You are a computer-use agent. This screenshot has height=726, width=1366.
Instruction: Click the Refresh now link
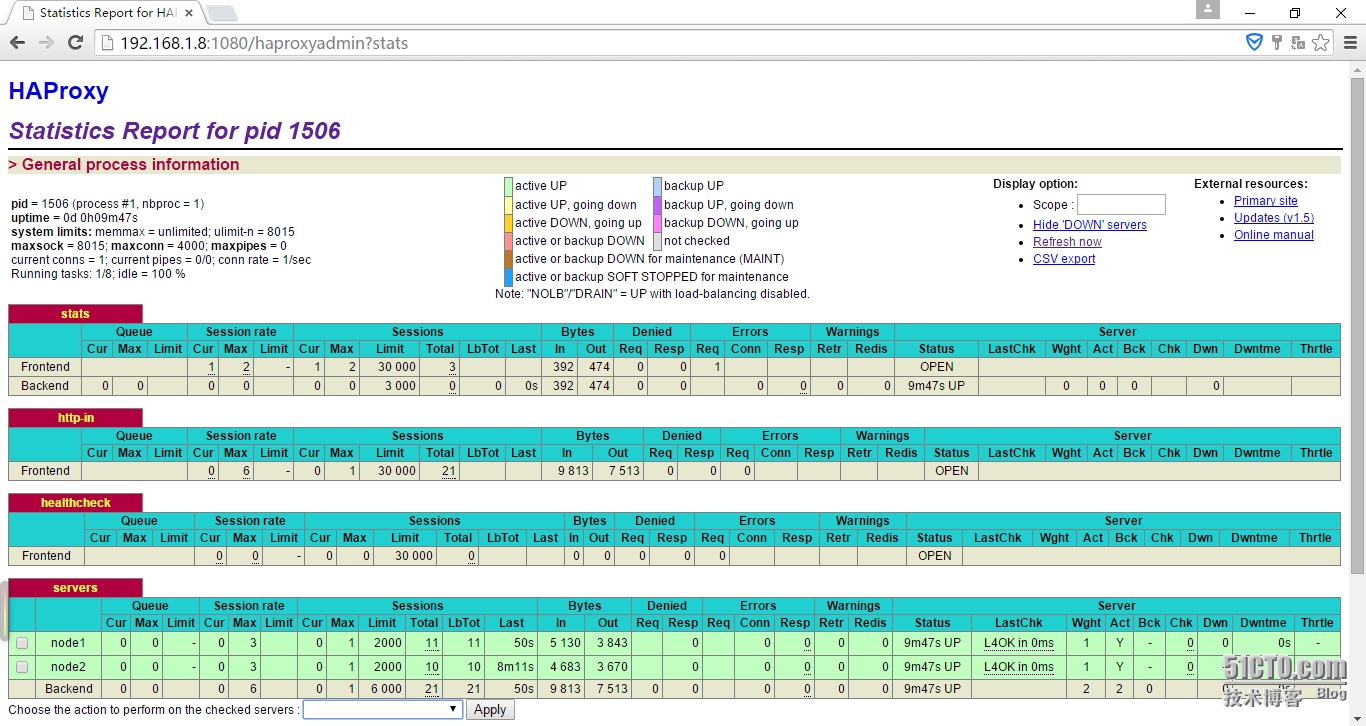click(1067, 242)
